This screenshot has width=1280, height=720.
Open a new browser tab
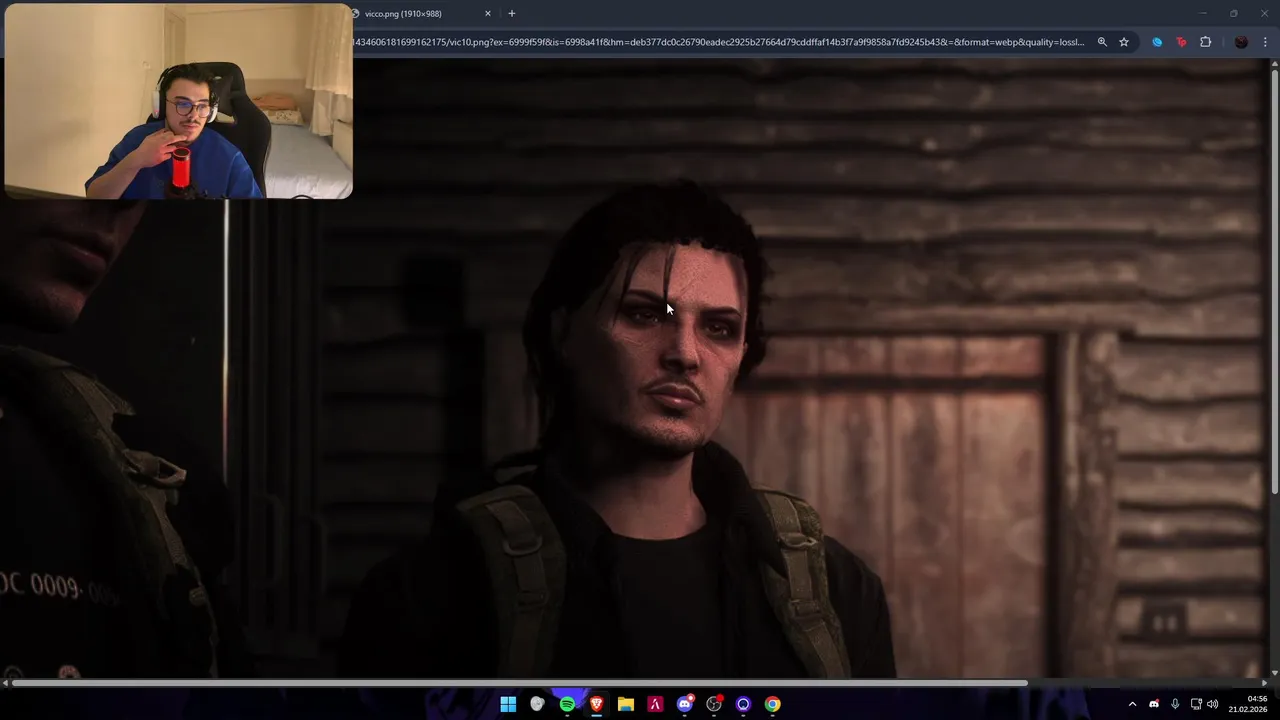[x=512, y=14]
